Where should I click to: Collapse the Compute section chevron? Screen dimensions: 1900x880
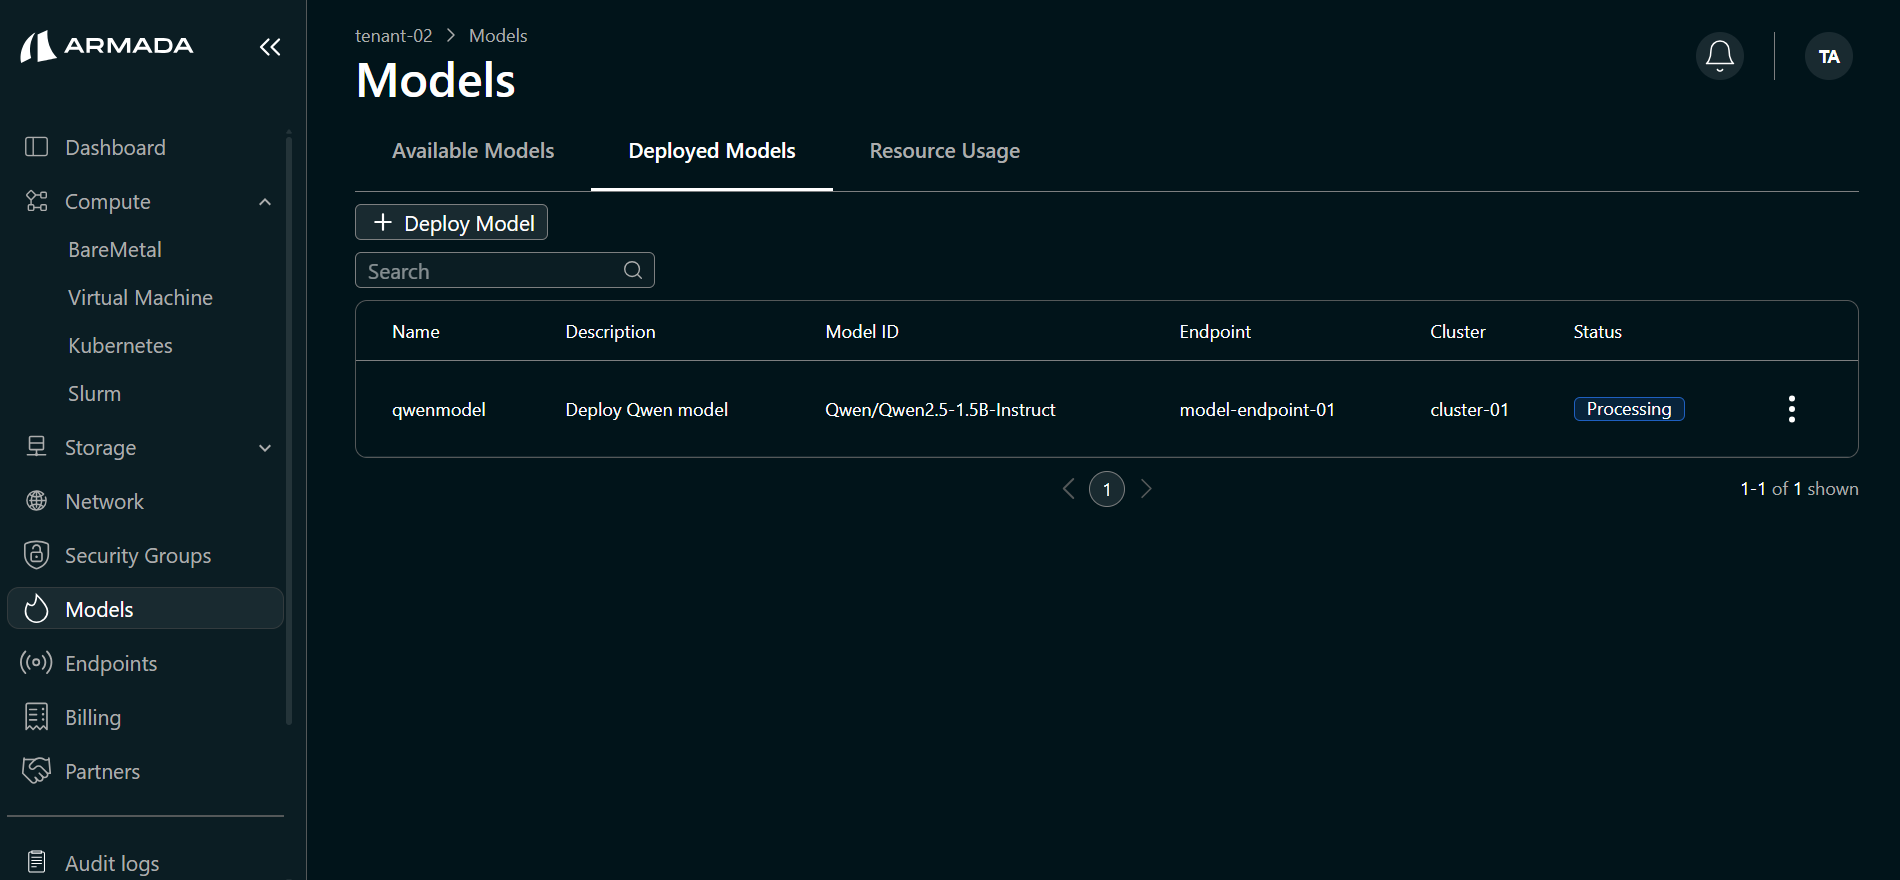point(265,202)
